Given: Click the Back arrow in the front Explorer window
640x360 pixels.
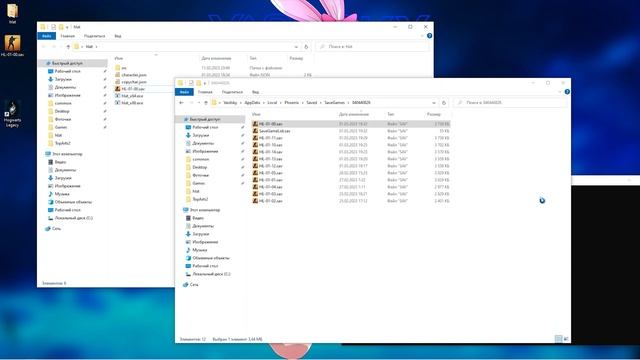Looking at the screenshot, I should point(182,103).
